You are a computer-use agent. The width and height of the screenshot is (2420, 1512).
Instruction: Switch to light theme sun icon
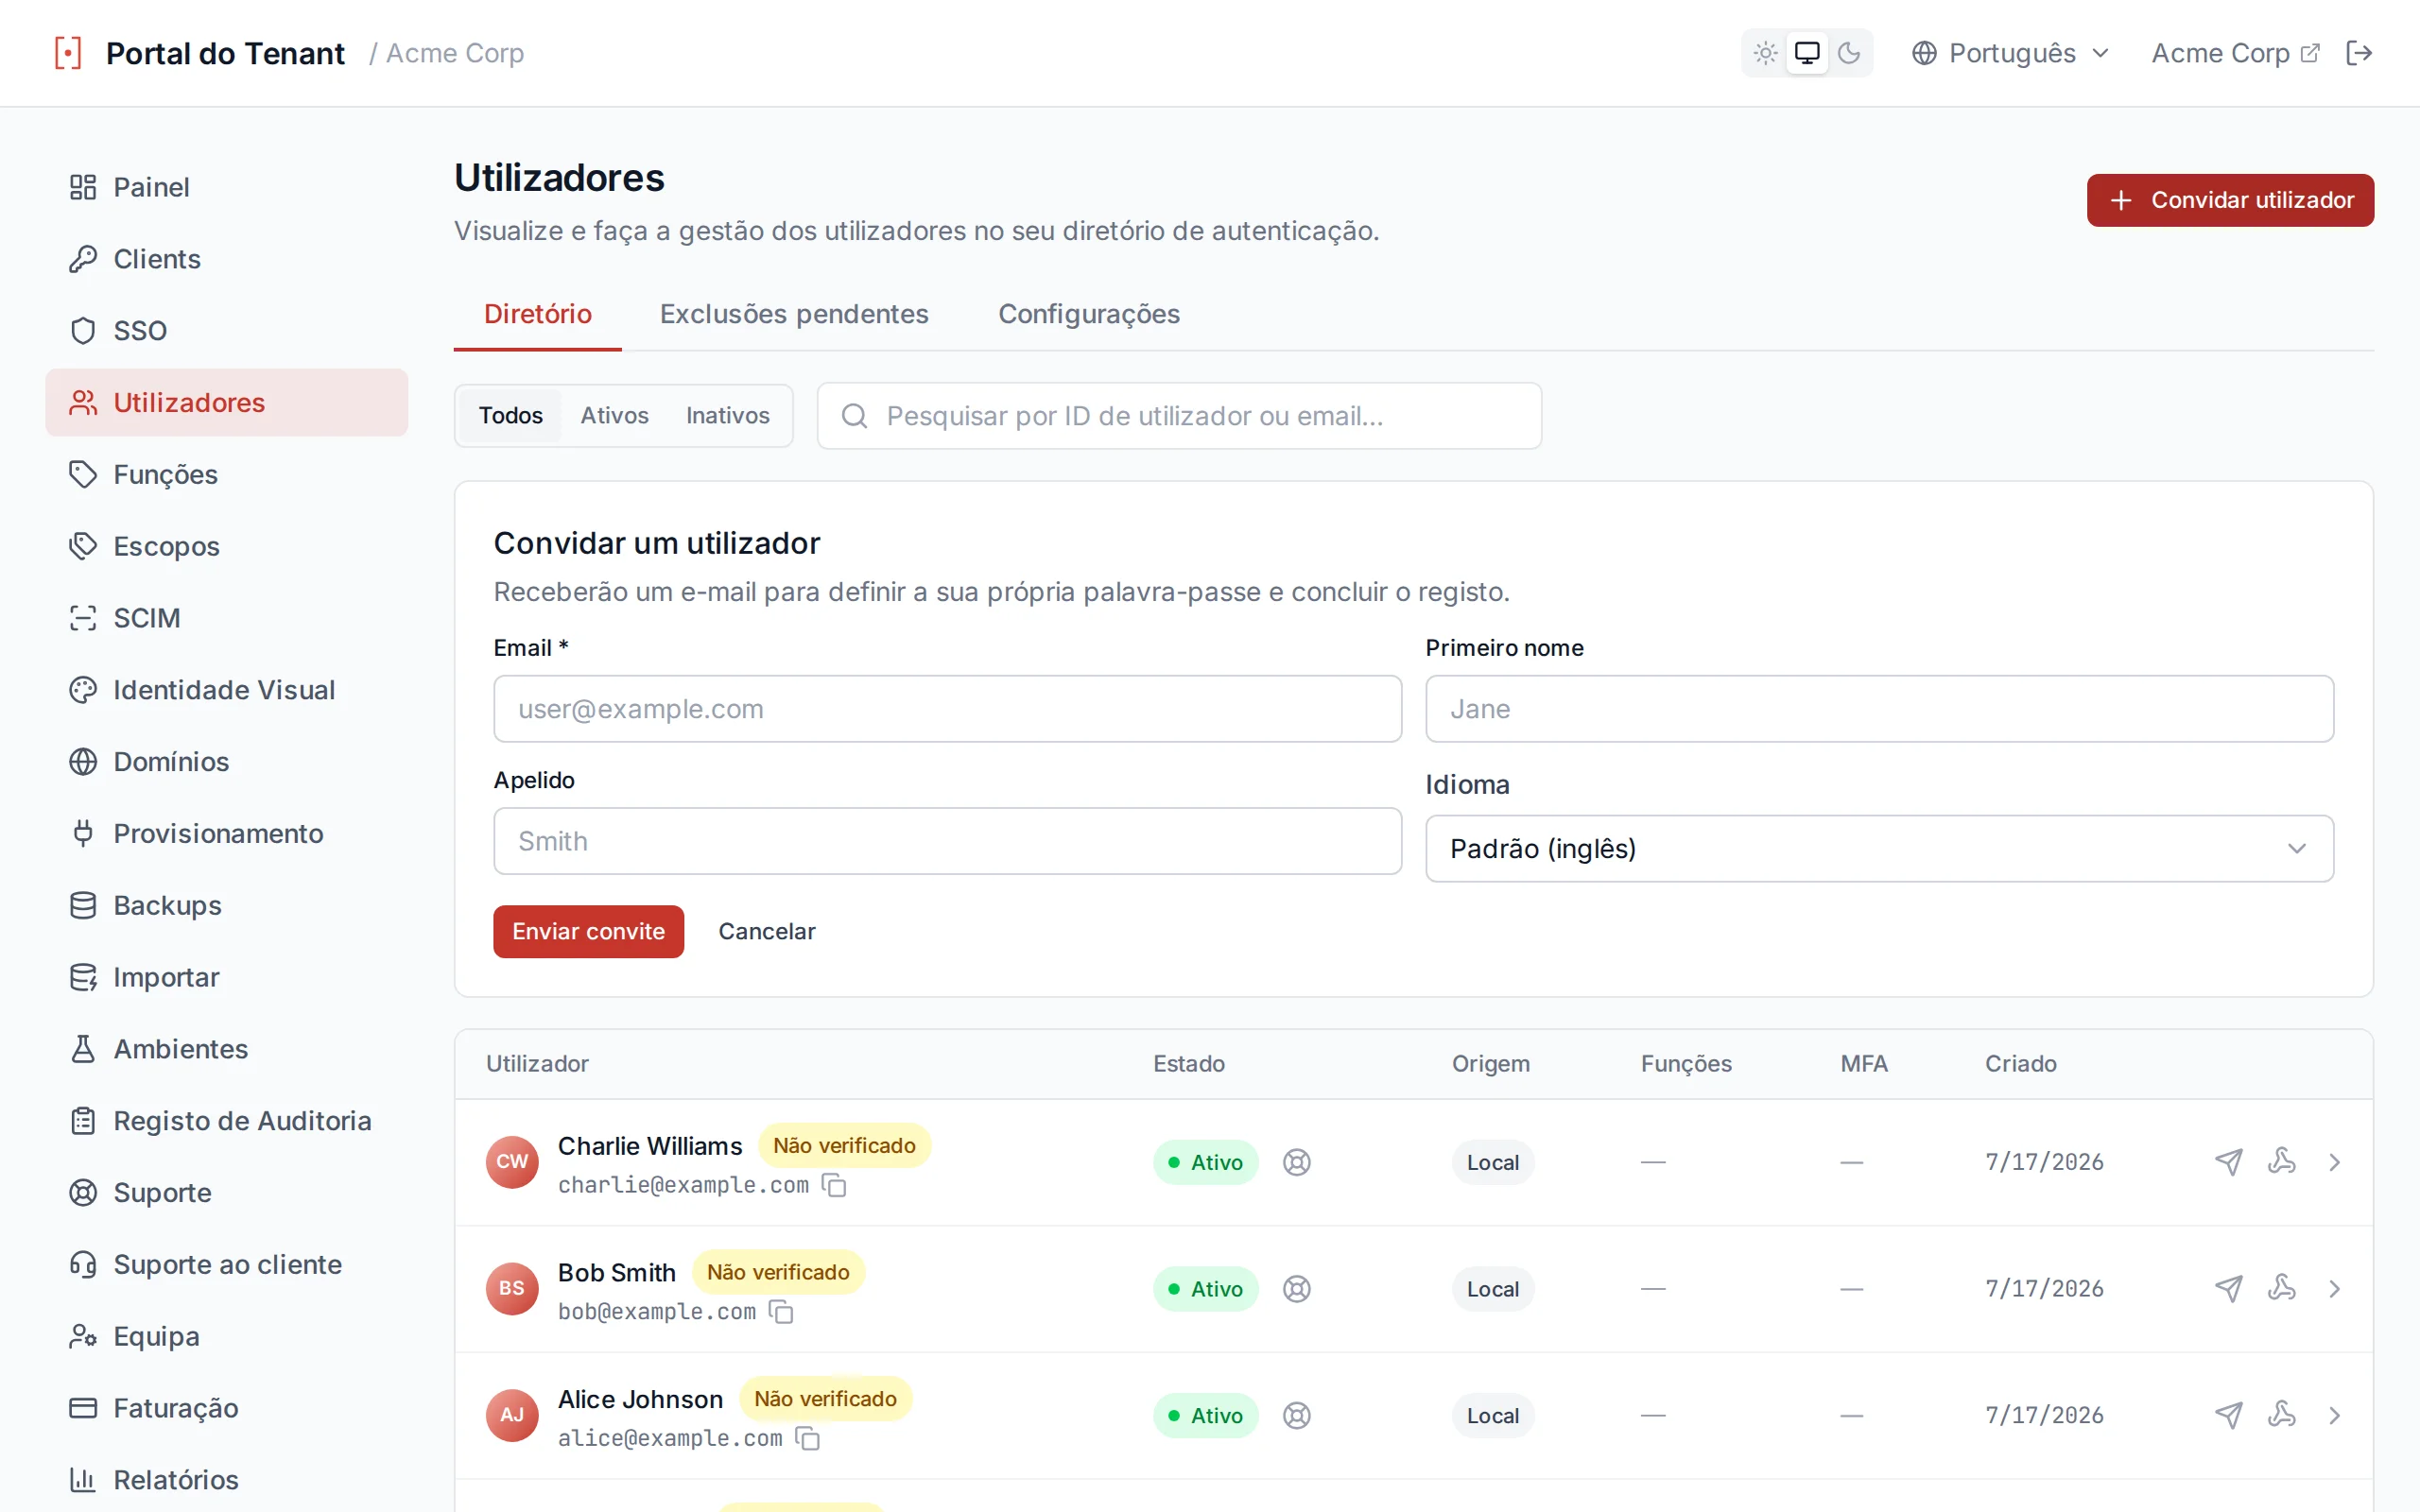(x=1765, y=53)
